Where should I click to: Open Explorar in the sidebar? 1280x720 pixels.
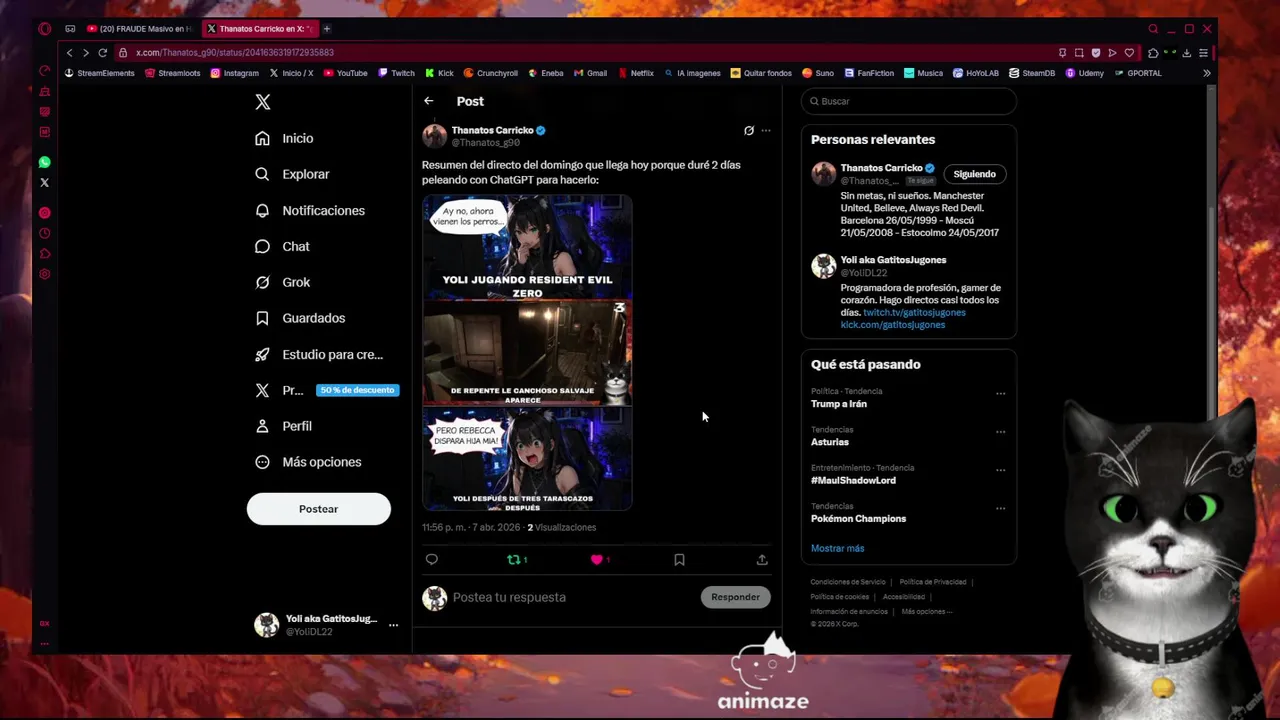pyautogui.click(x=292, y=174)
